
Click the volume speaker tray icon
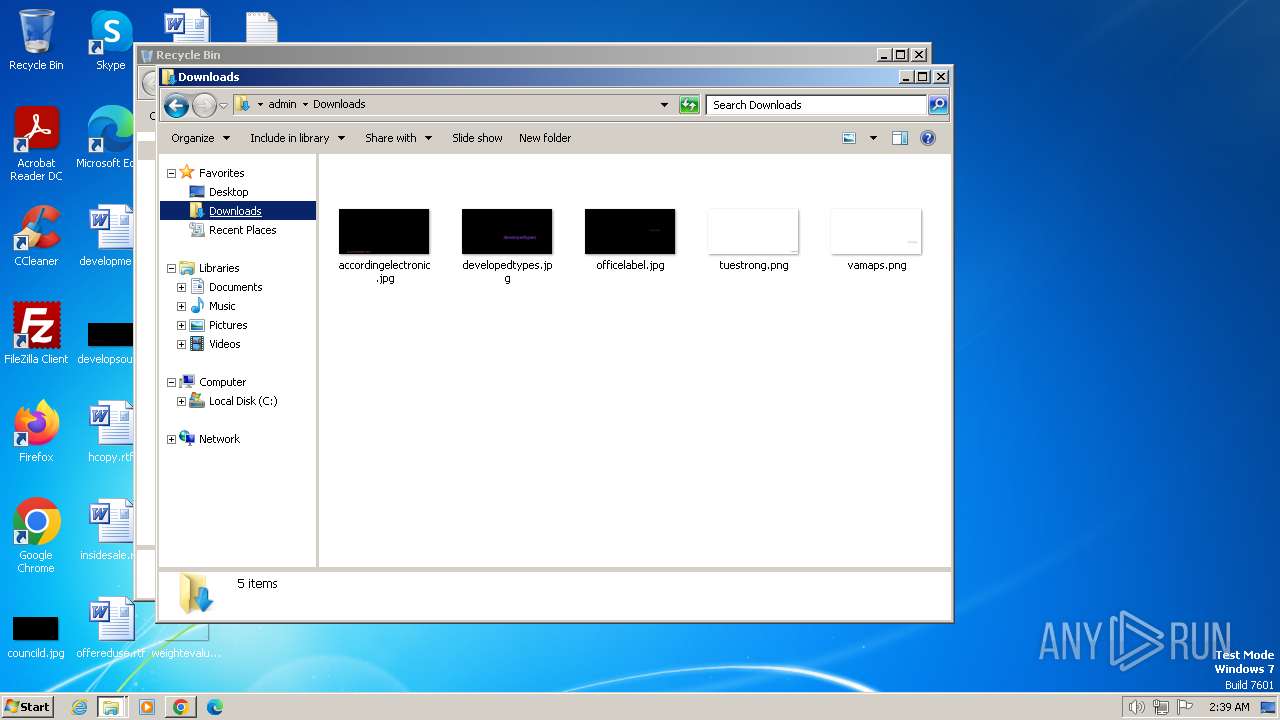(1136, 707)
